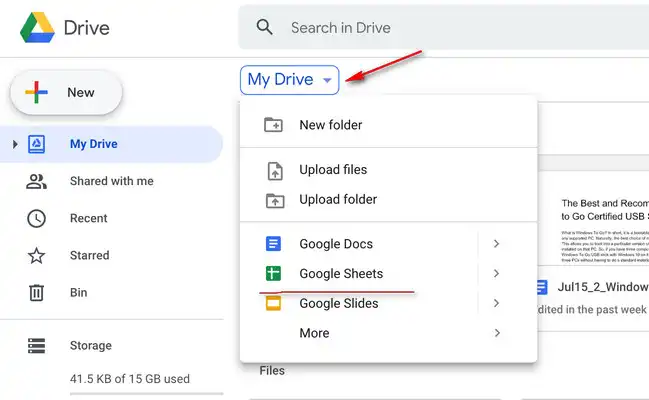649x400 pixels.
Task: Expand the Google Docs submenu arrow
Action: click(x=497, y=244)
